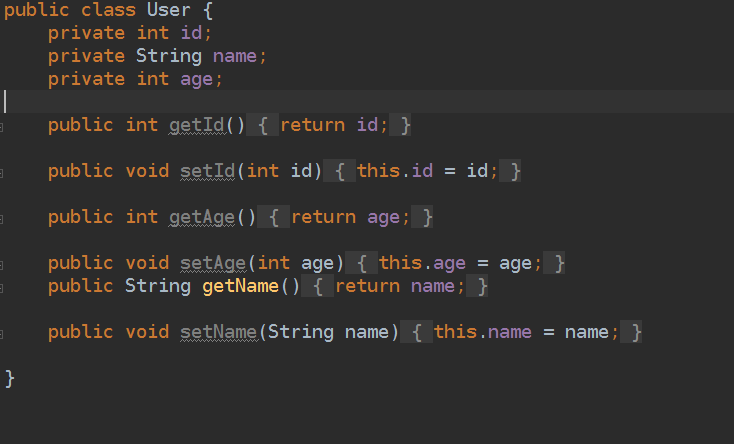
Task: Expand folded '{' after setName(String name)
Action: 416,333
